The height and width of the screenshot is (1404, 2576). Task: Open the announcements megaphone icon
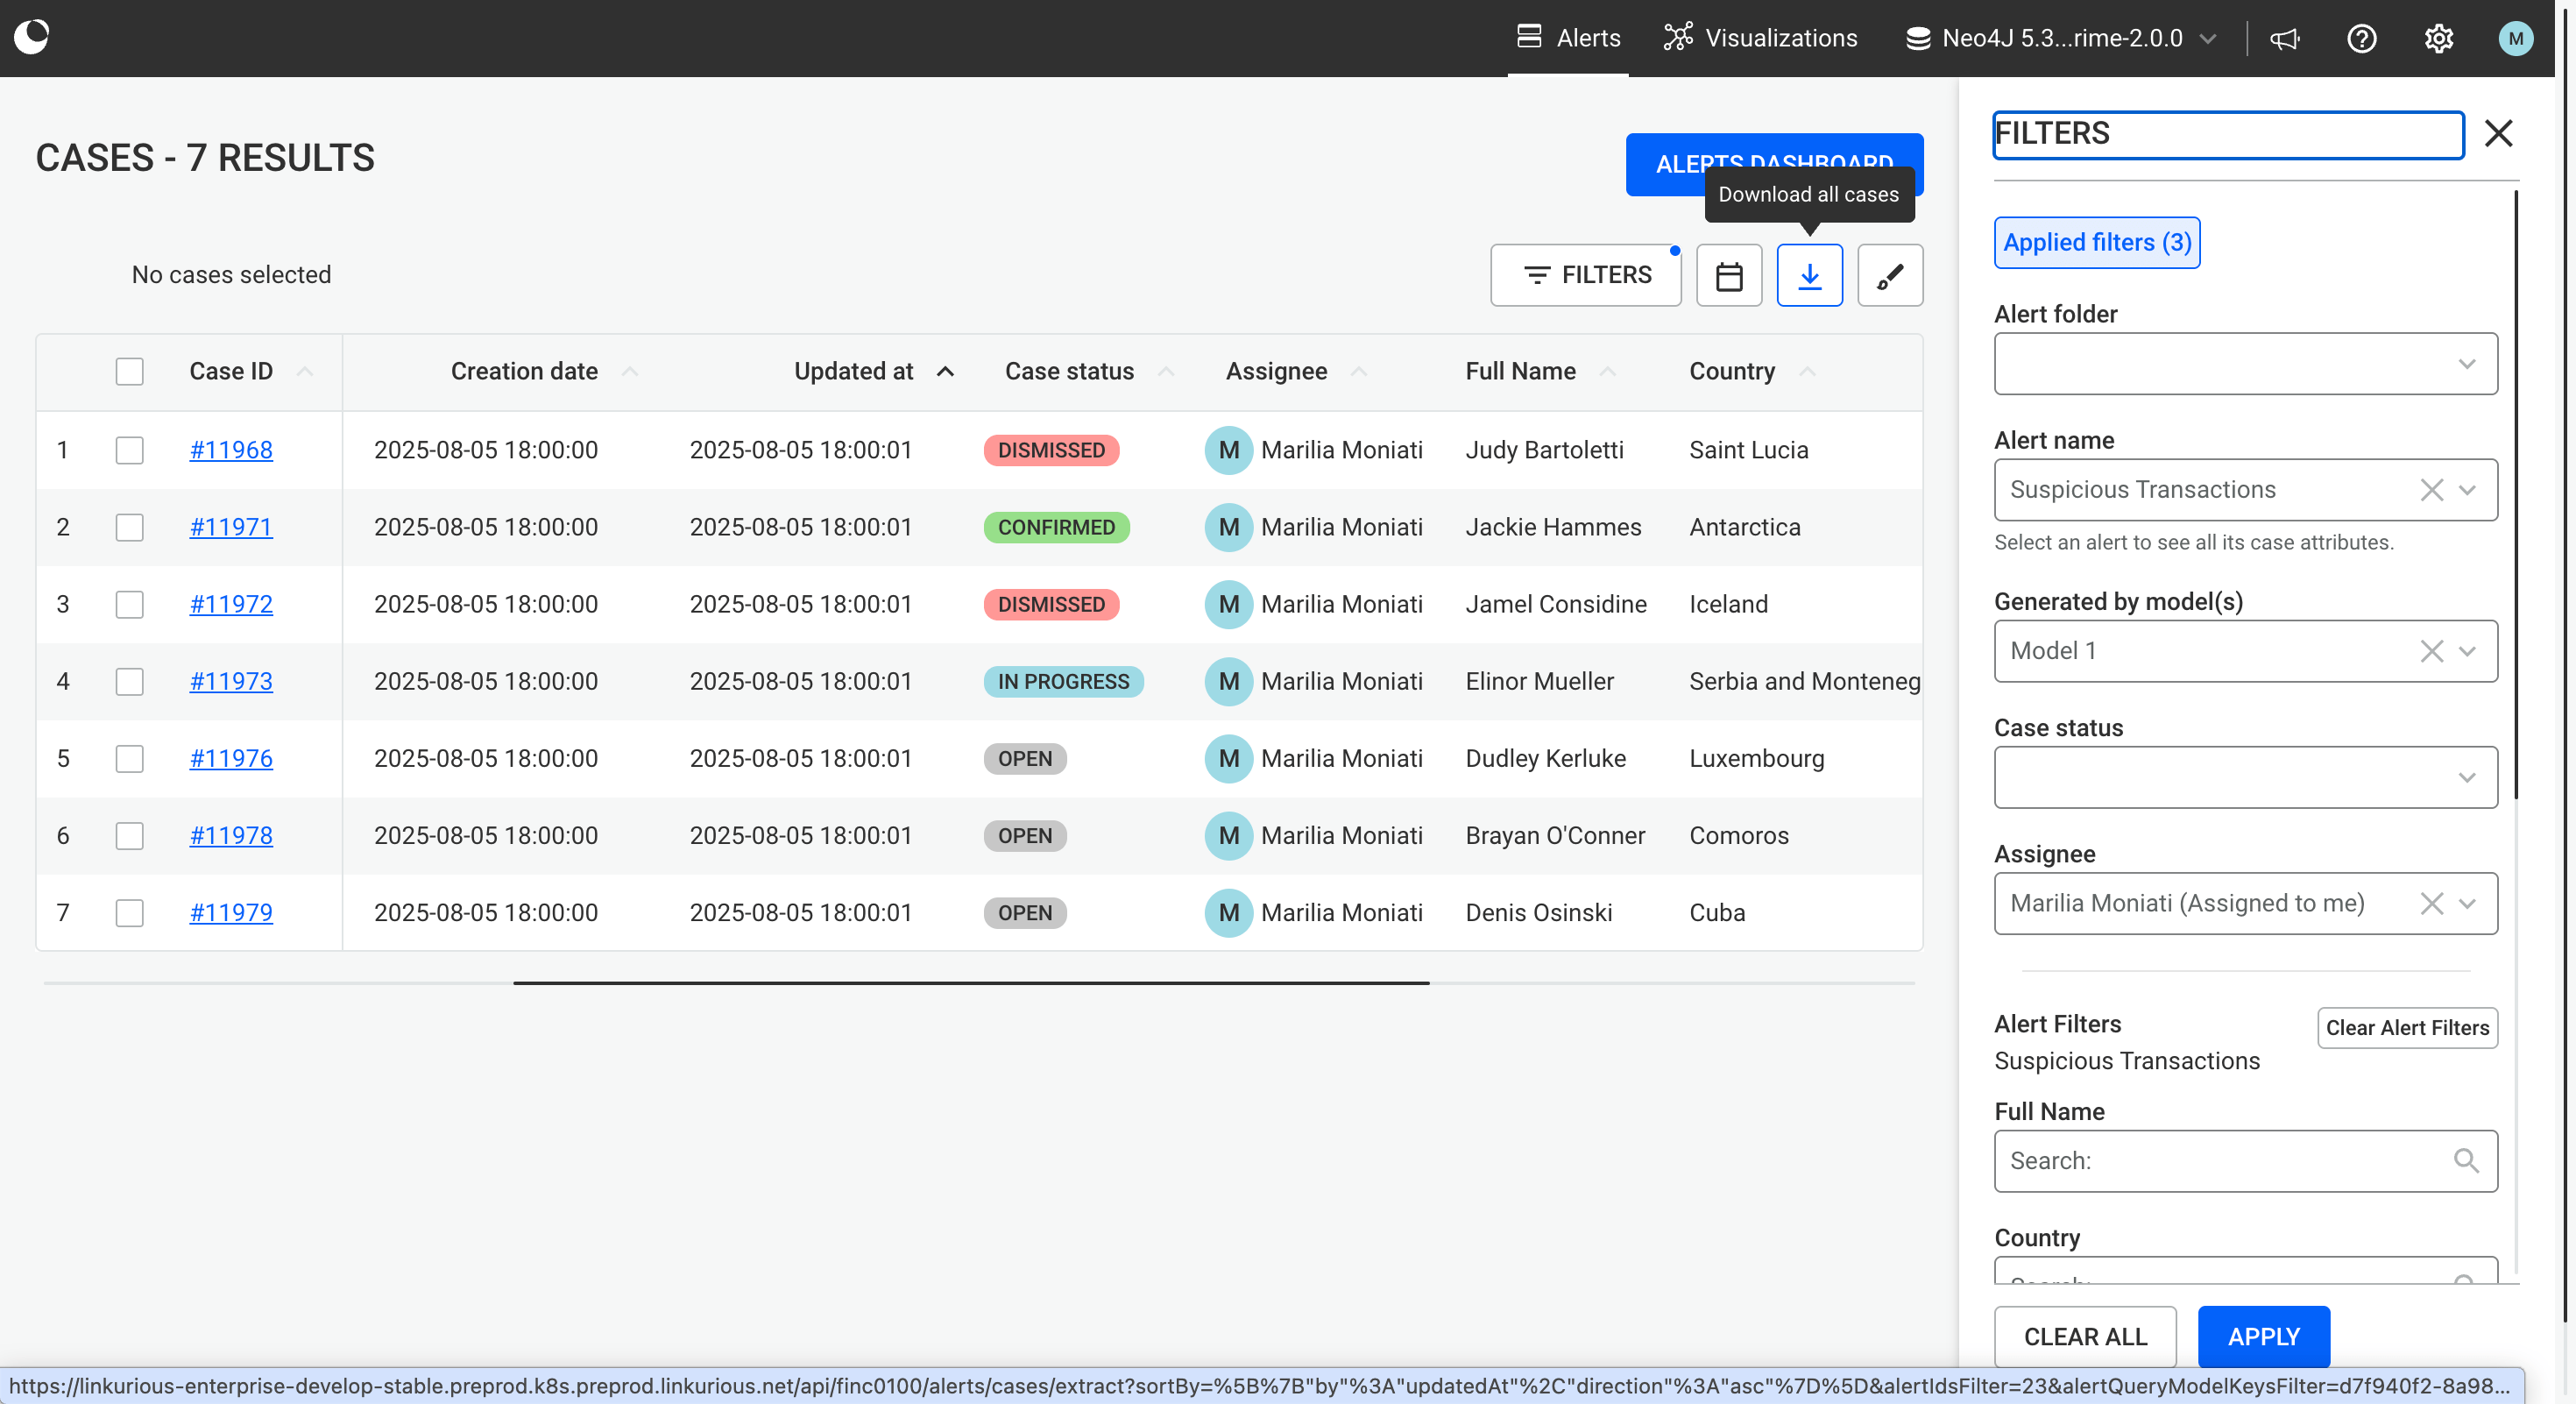pos(2285,38)
